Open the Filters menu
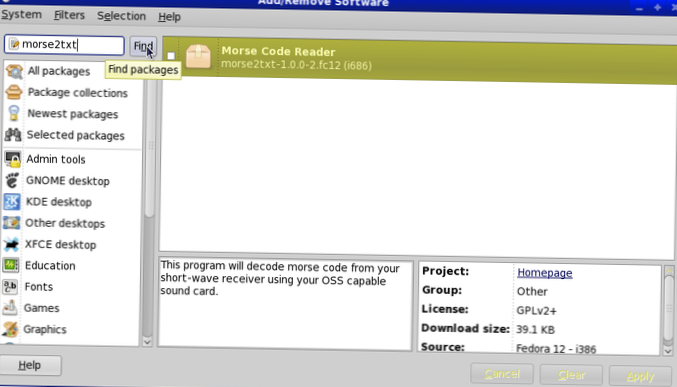The image size is (677, 387). pos(69,15)
